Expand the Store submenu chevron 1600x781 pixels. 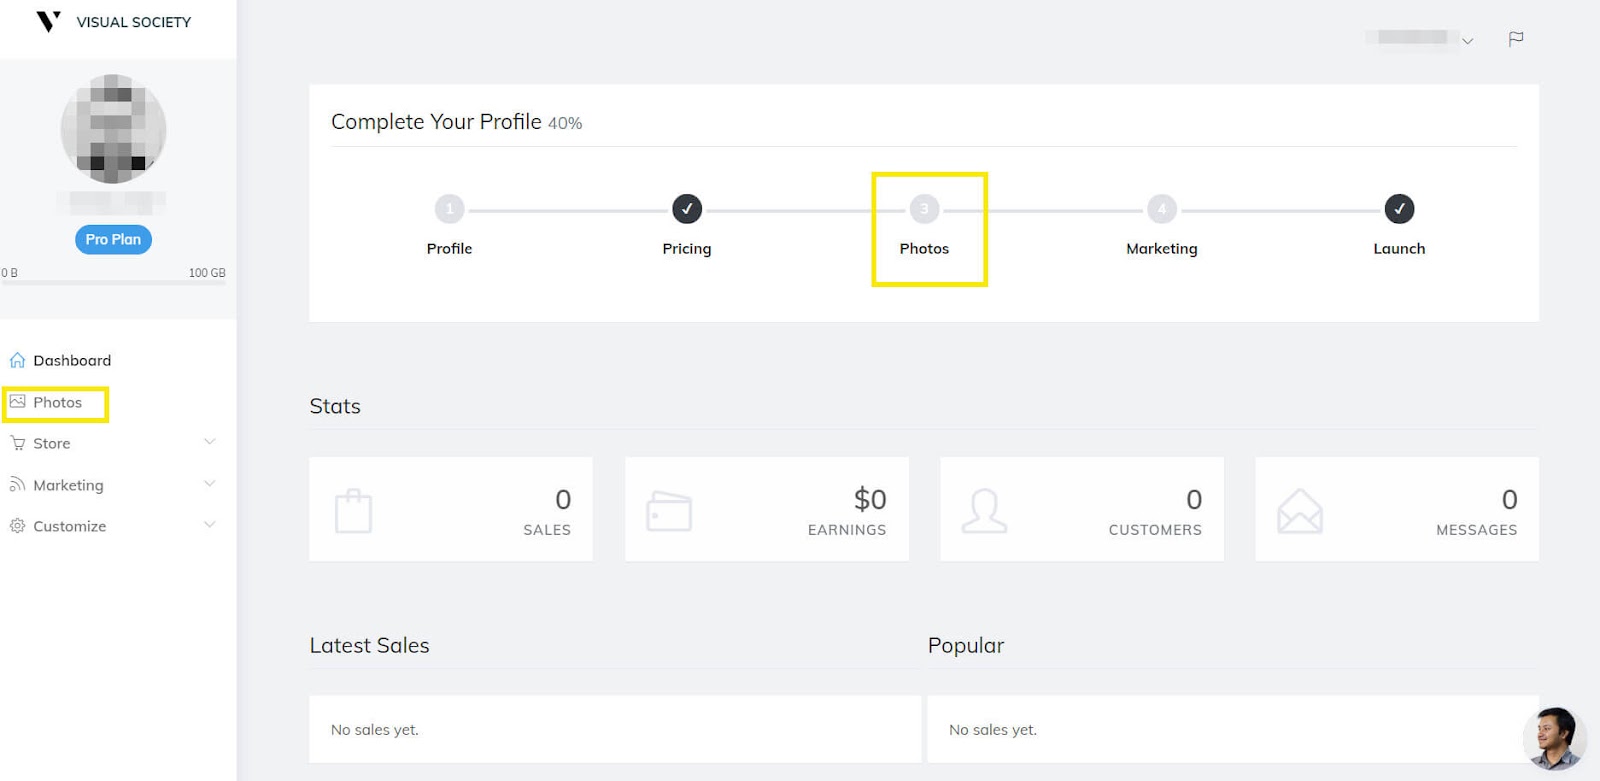(210, 442)
